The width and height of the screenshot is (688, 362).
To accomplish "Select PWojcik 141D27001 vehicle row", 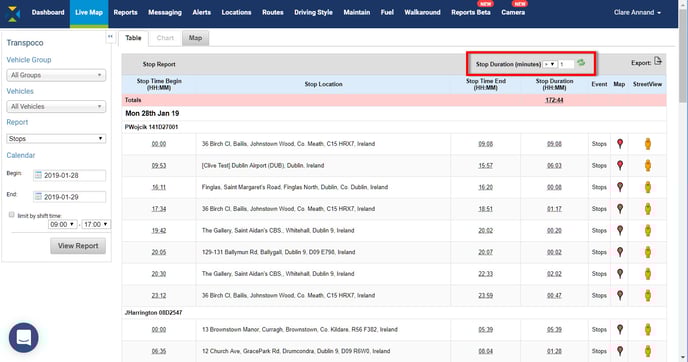I will (x=394, y=127).
